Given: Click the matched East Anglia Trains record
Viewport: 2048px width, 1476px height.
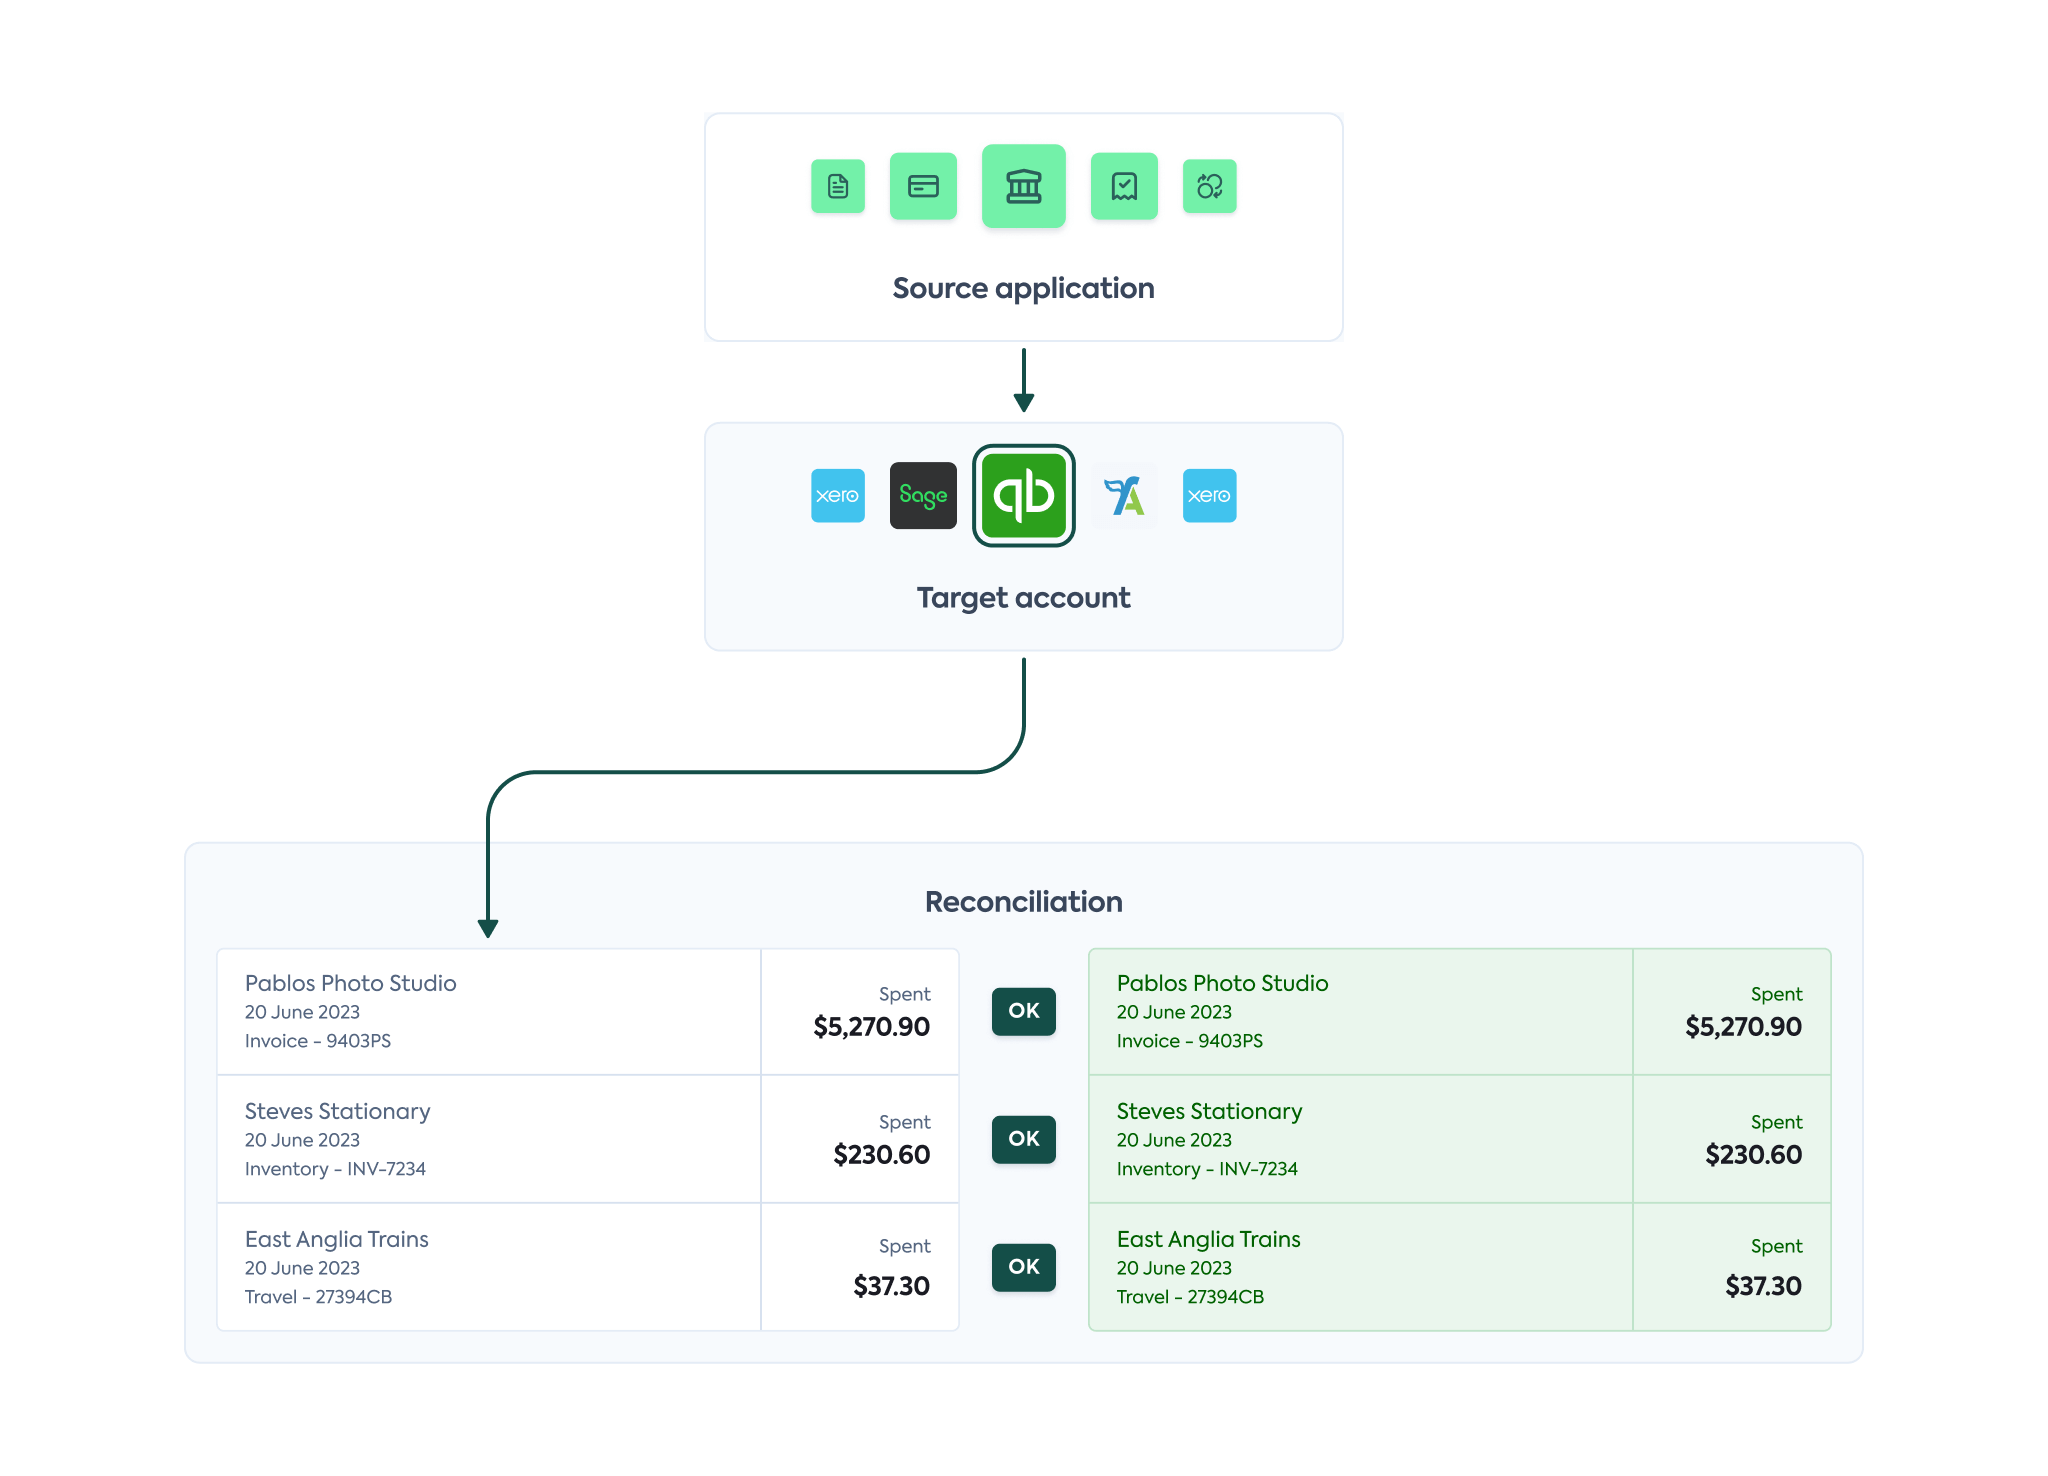Looking at the screenshot, I should [1360, 1267].
